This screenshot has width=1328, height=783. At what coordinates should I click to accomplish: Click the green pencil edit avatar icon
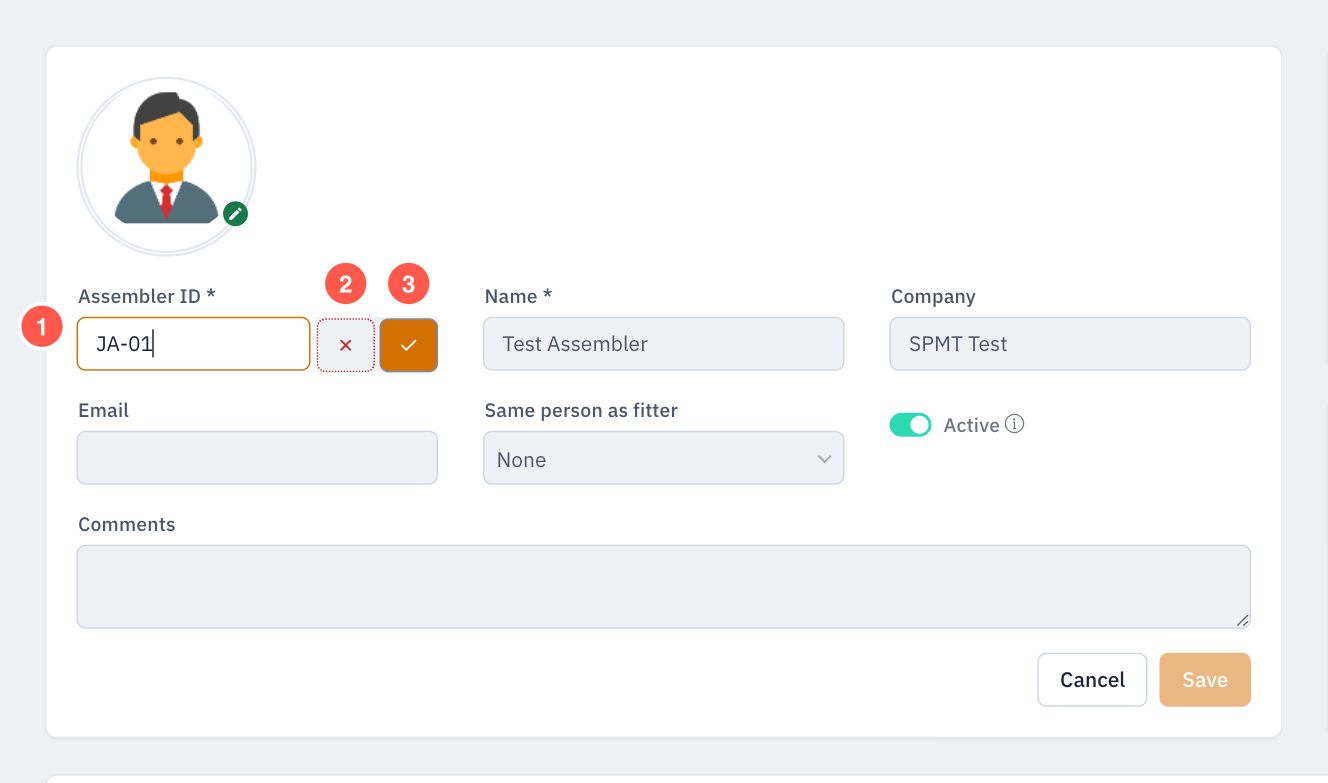[x=235, y=213]
